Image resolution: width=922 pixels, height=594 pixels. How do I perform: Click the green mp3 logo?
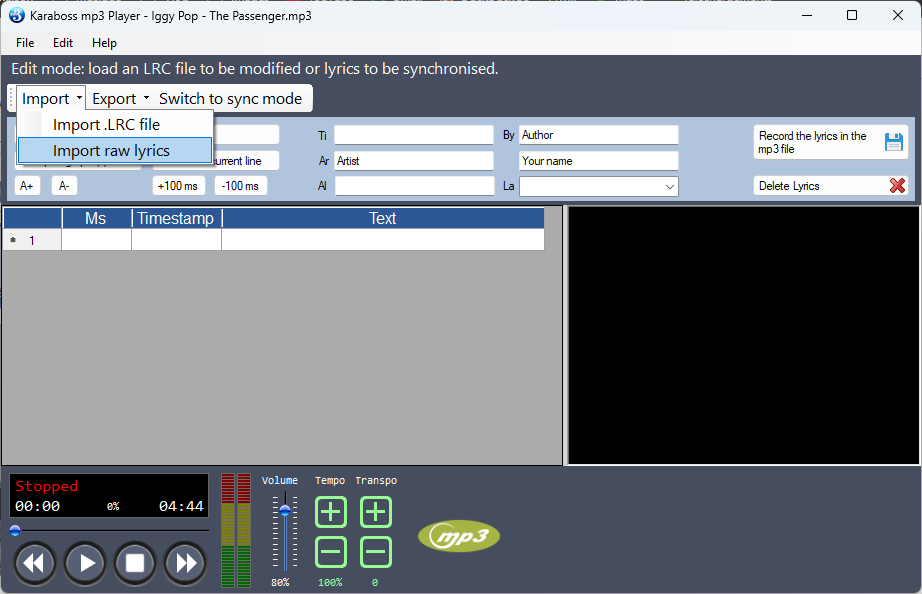coord(458,536)
